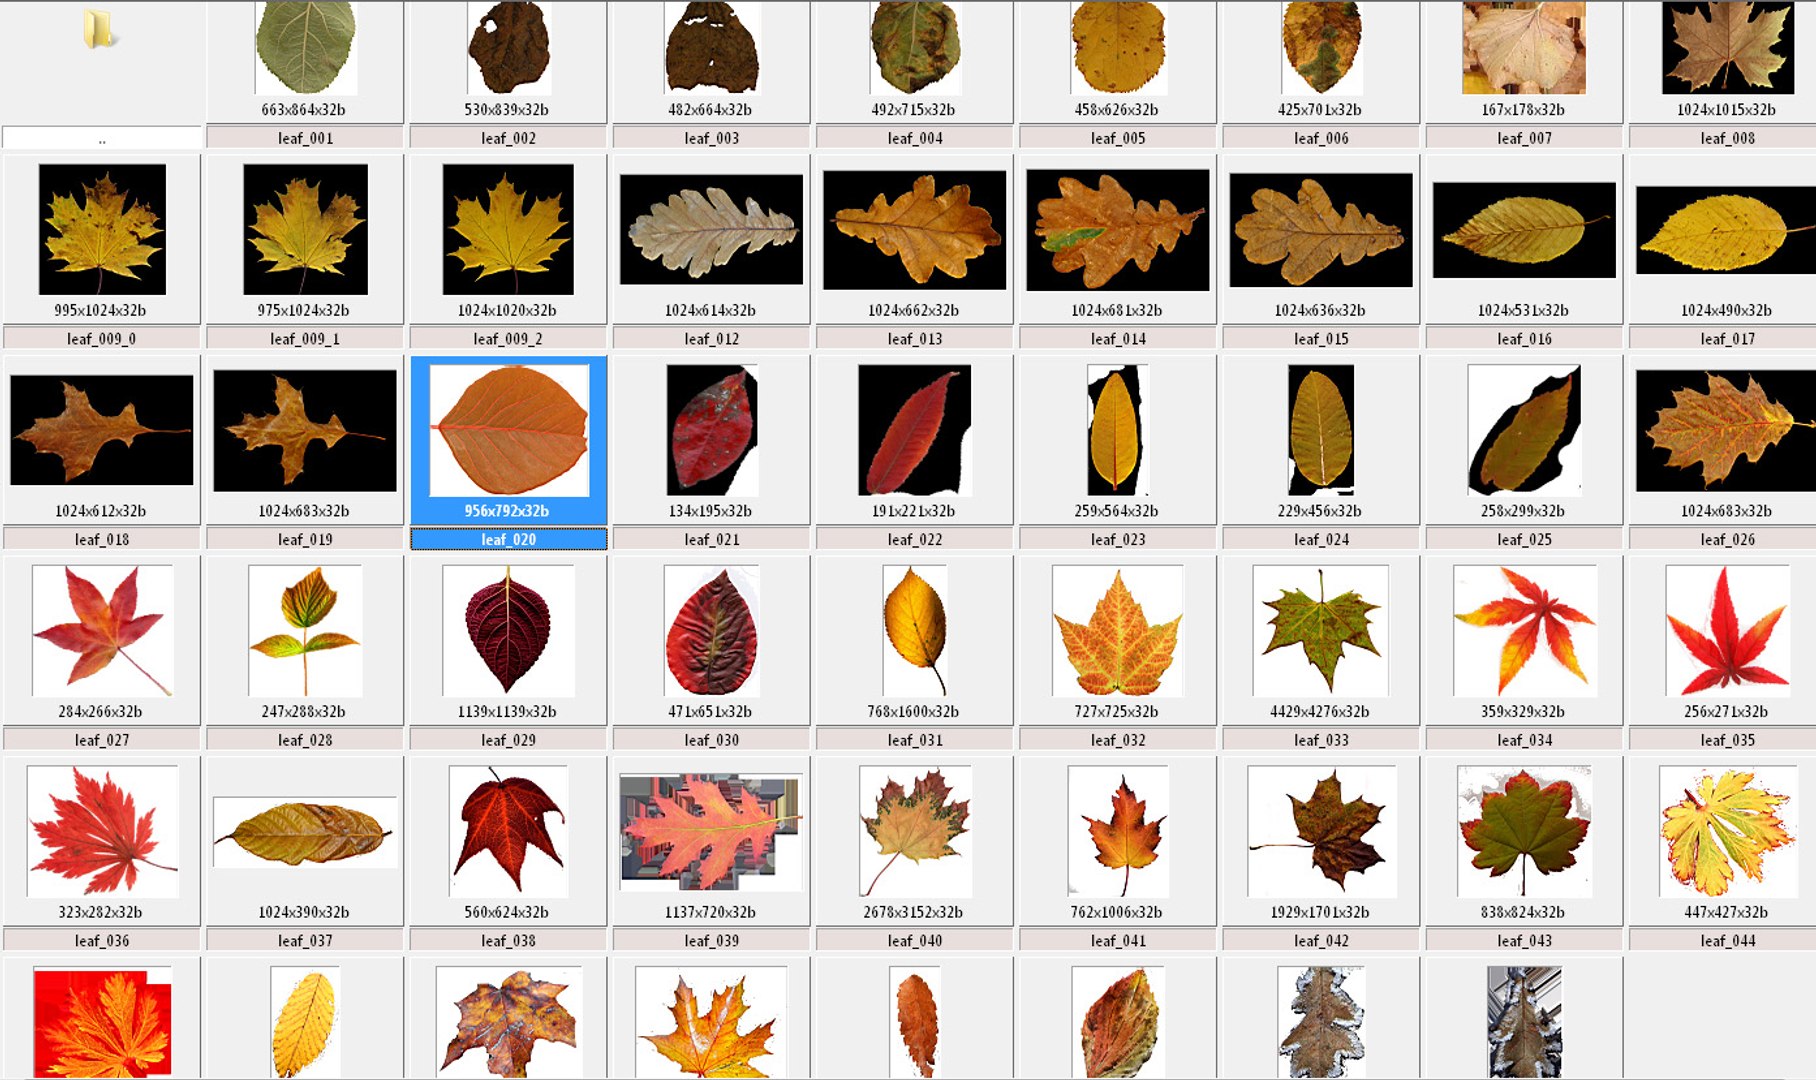The height and width of the screenshot is (1080, 1816).
Task: Click the leaf_022 filename label
Action: pyautogui.click(x=914, y=539)
